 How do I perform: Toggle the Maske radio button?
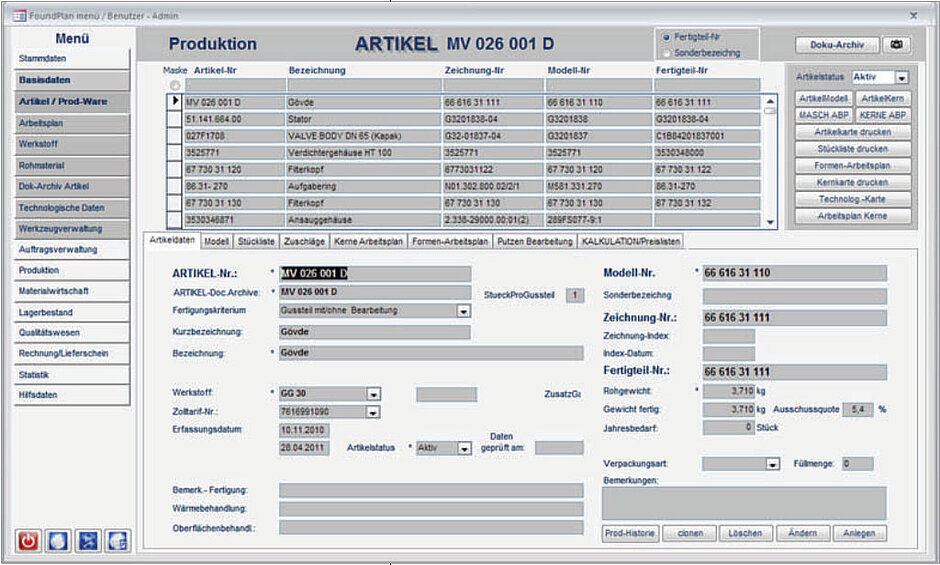176,86
